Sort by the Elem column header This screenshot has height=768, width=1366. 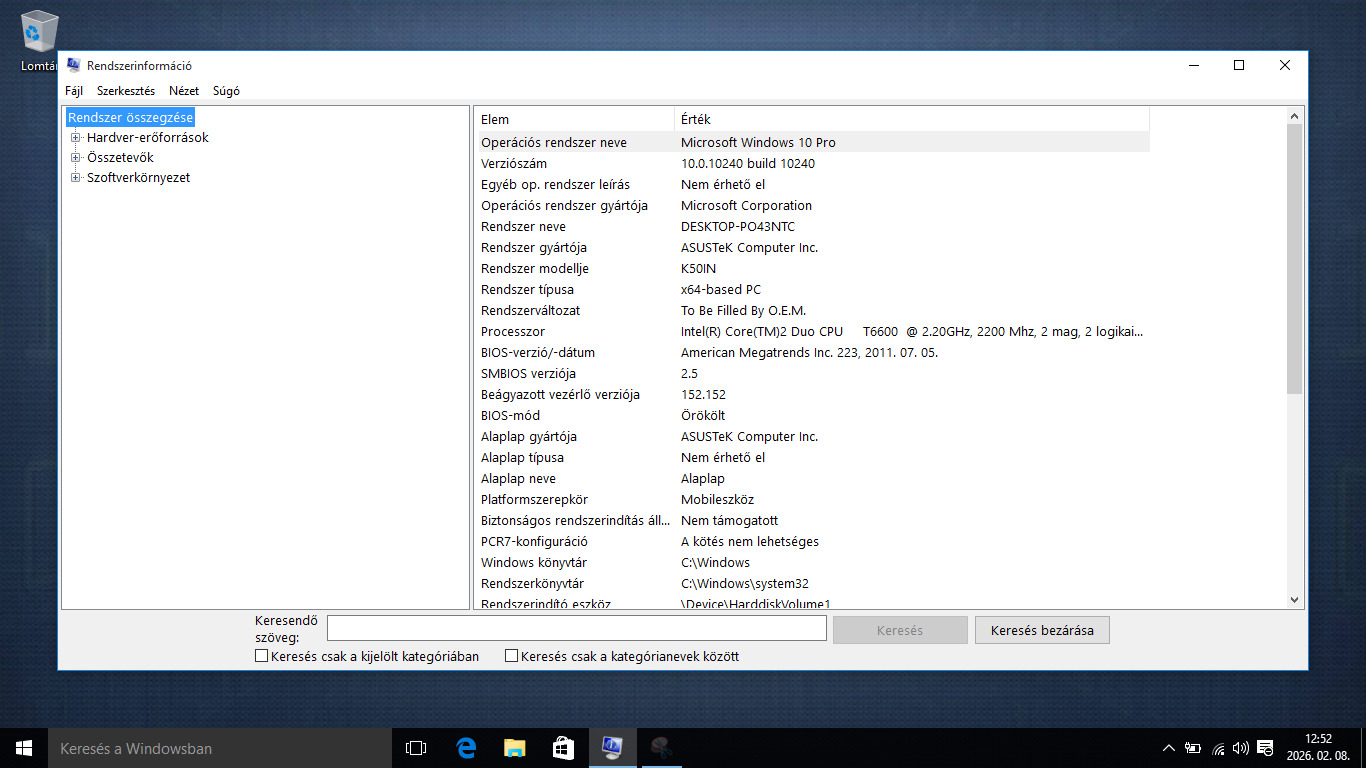click(x=576, y=119)
